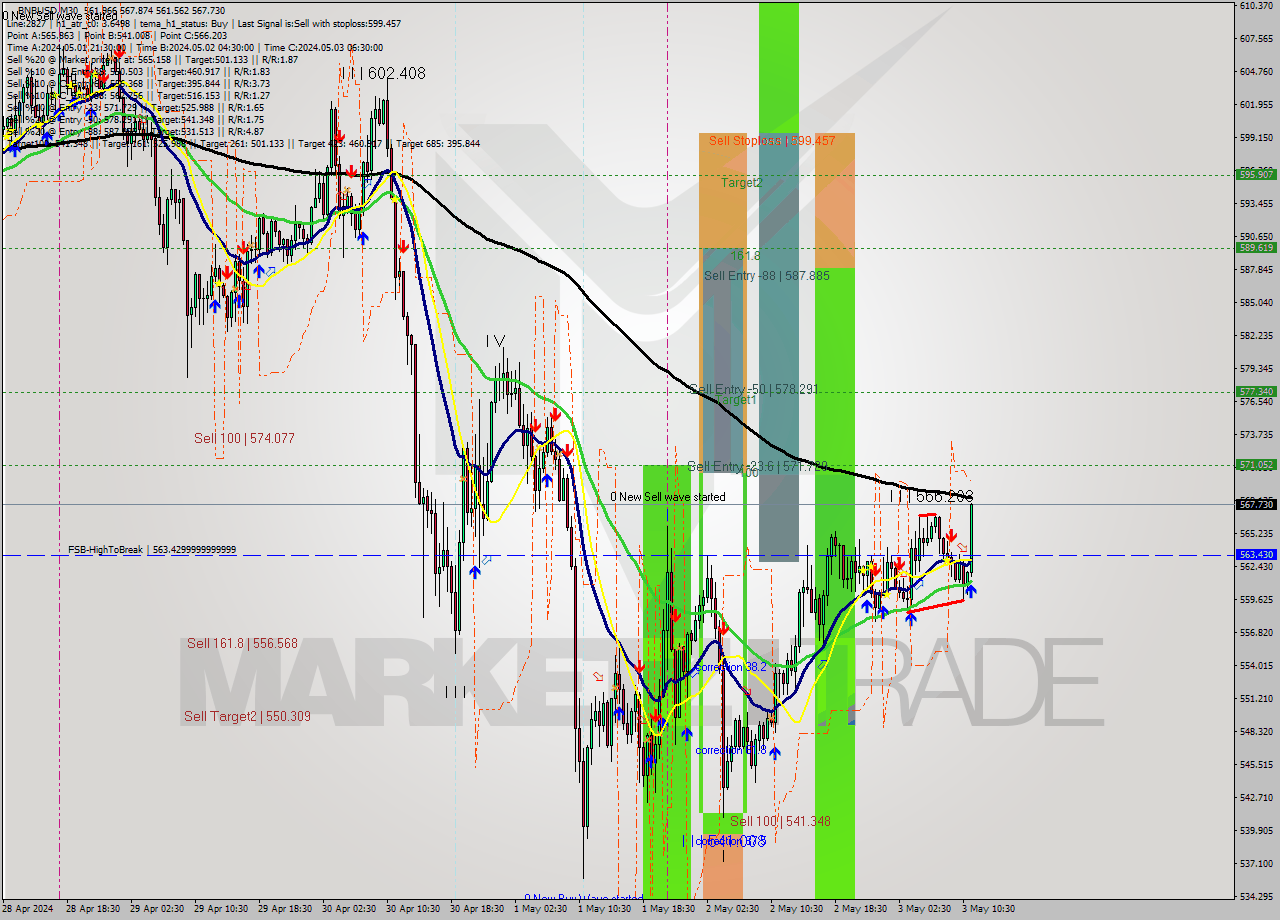Click the green 571.052 price tag
The image size is (1280, 920).
point(1256,465)
